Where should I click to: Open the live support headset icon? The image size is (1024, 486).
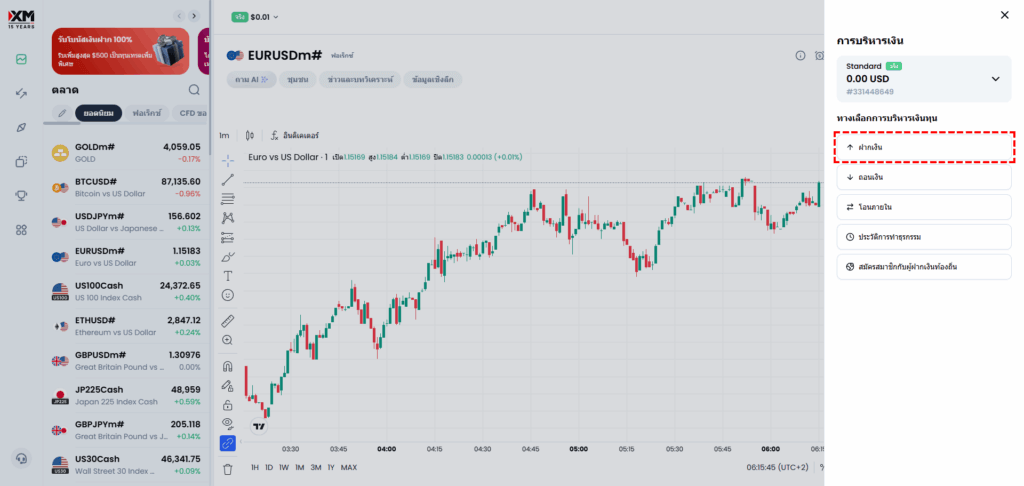pos(21,458)
